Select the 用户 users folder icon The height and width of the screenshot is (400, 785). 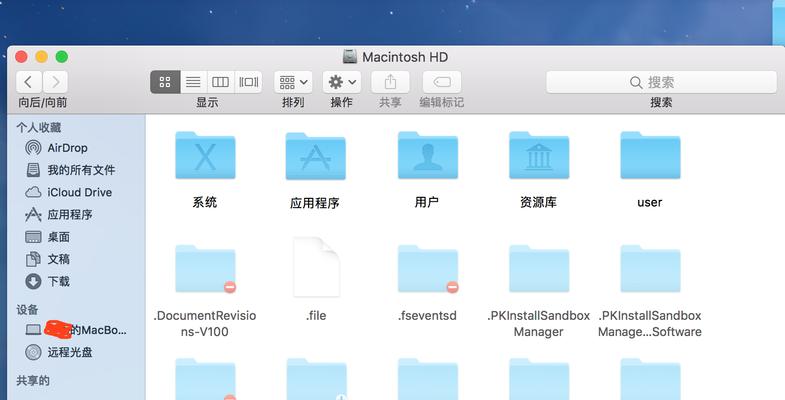click(427, 157)
